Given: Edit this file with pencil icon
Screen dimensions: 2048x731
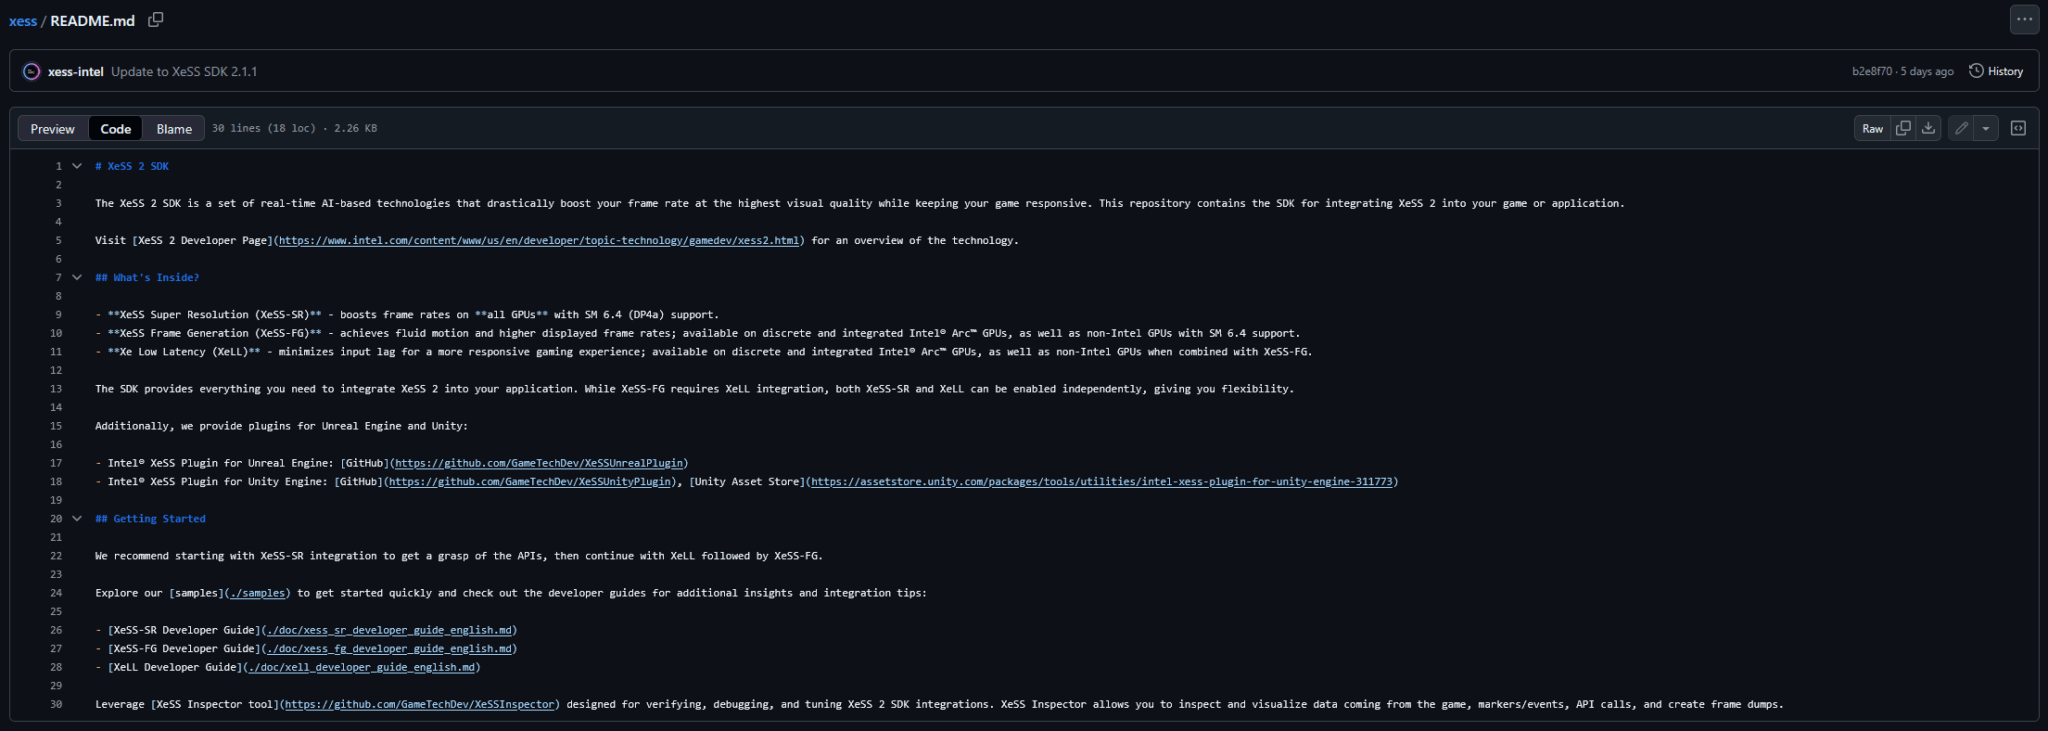Looking at the screenshot, I should (1961, 128).
